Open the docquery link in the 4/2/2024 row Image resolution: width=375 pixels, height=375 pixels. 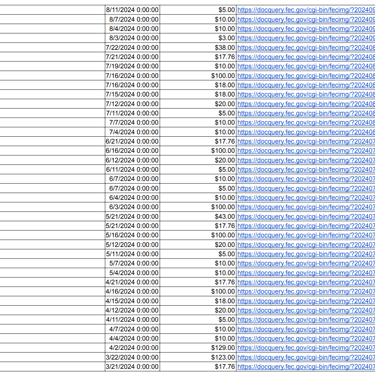click(x=306, y=348)
